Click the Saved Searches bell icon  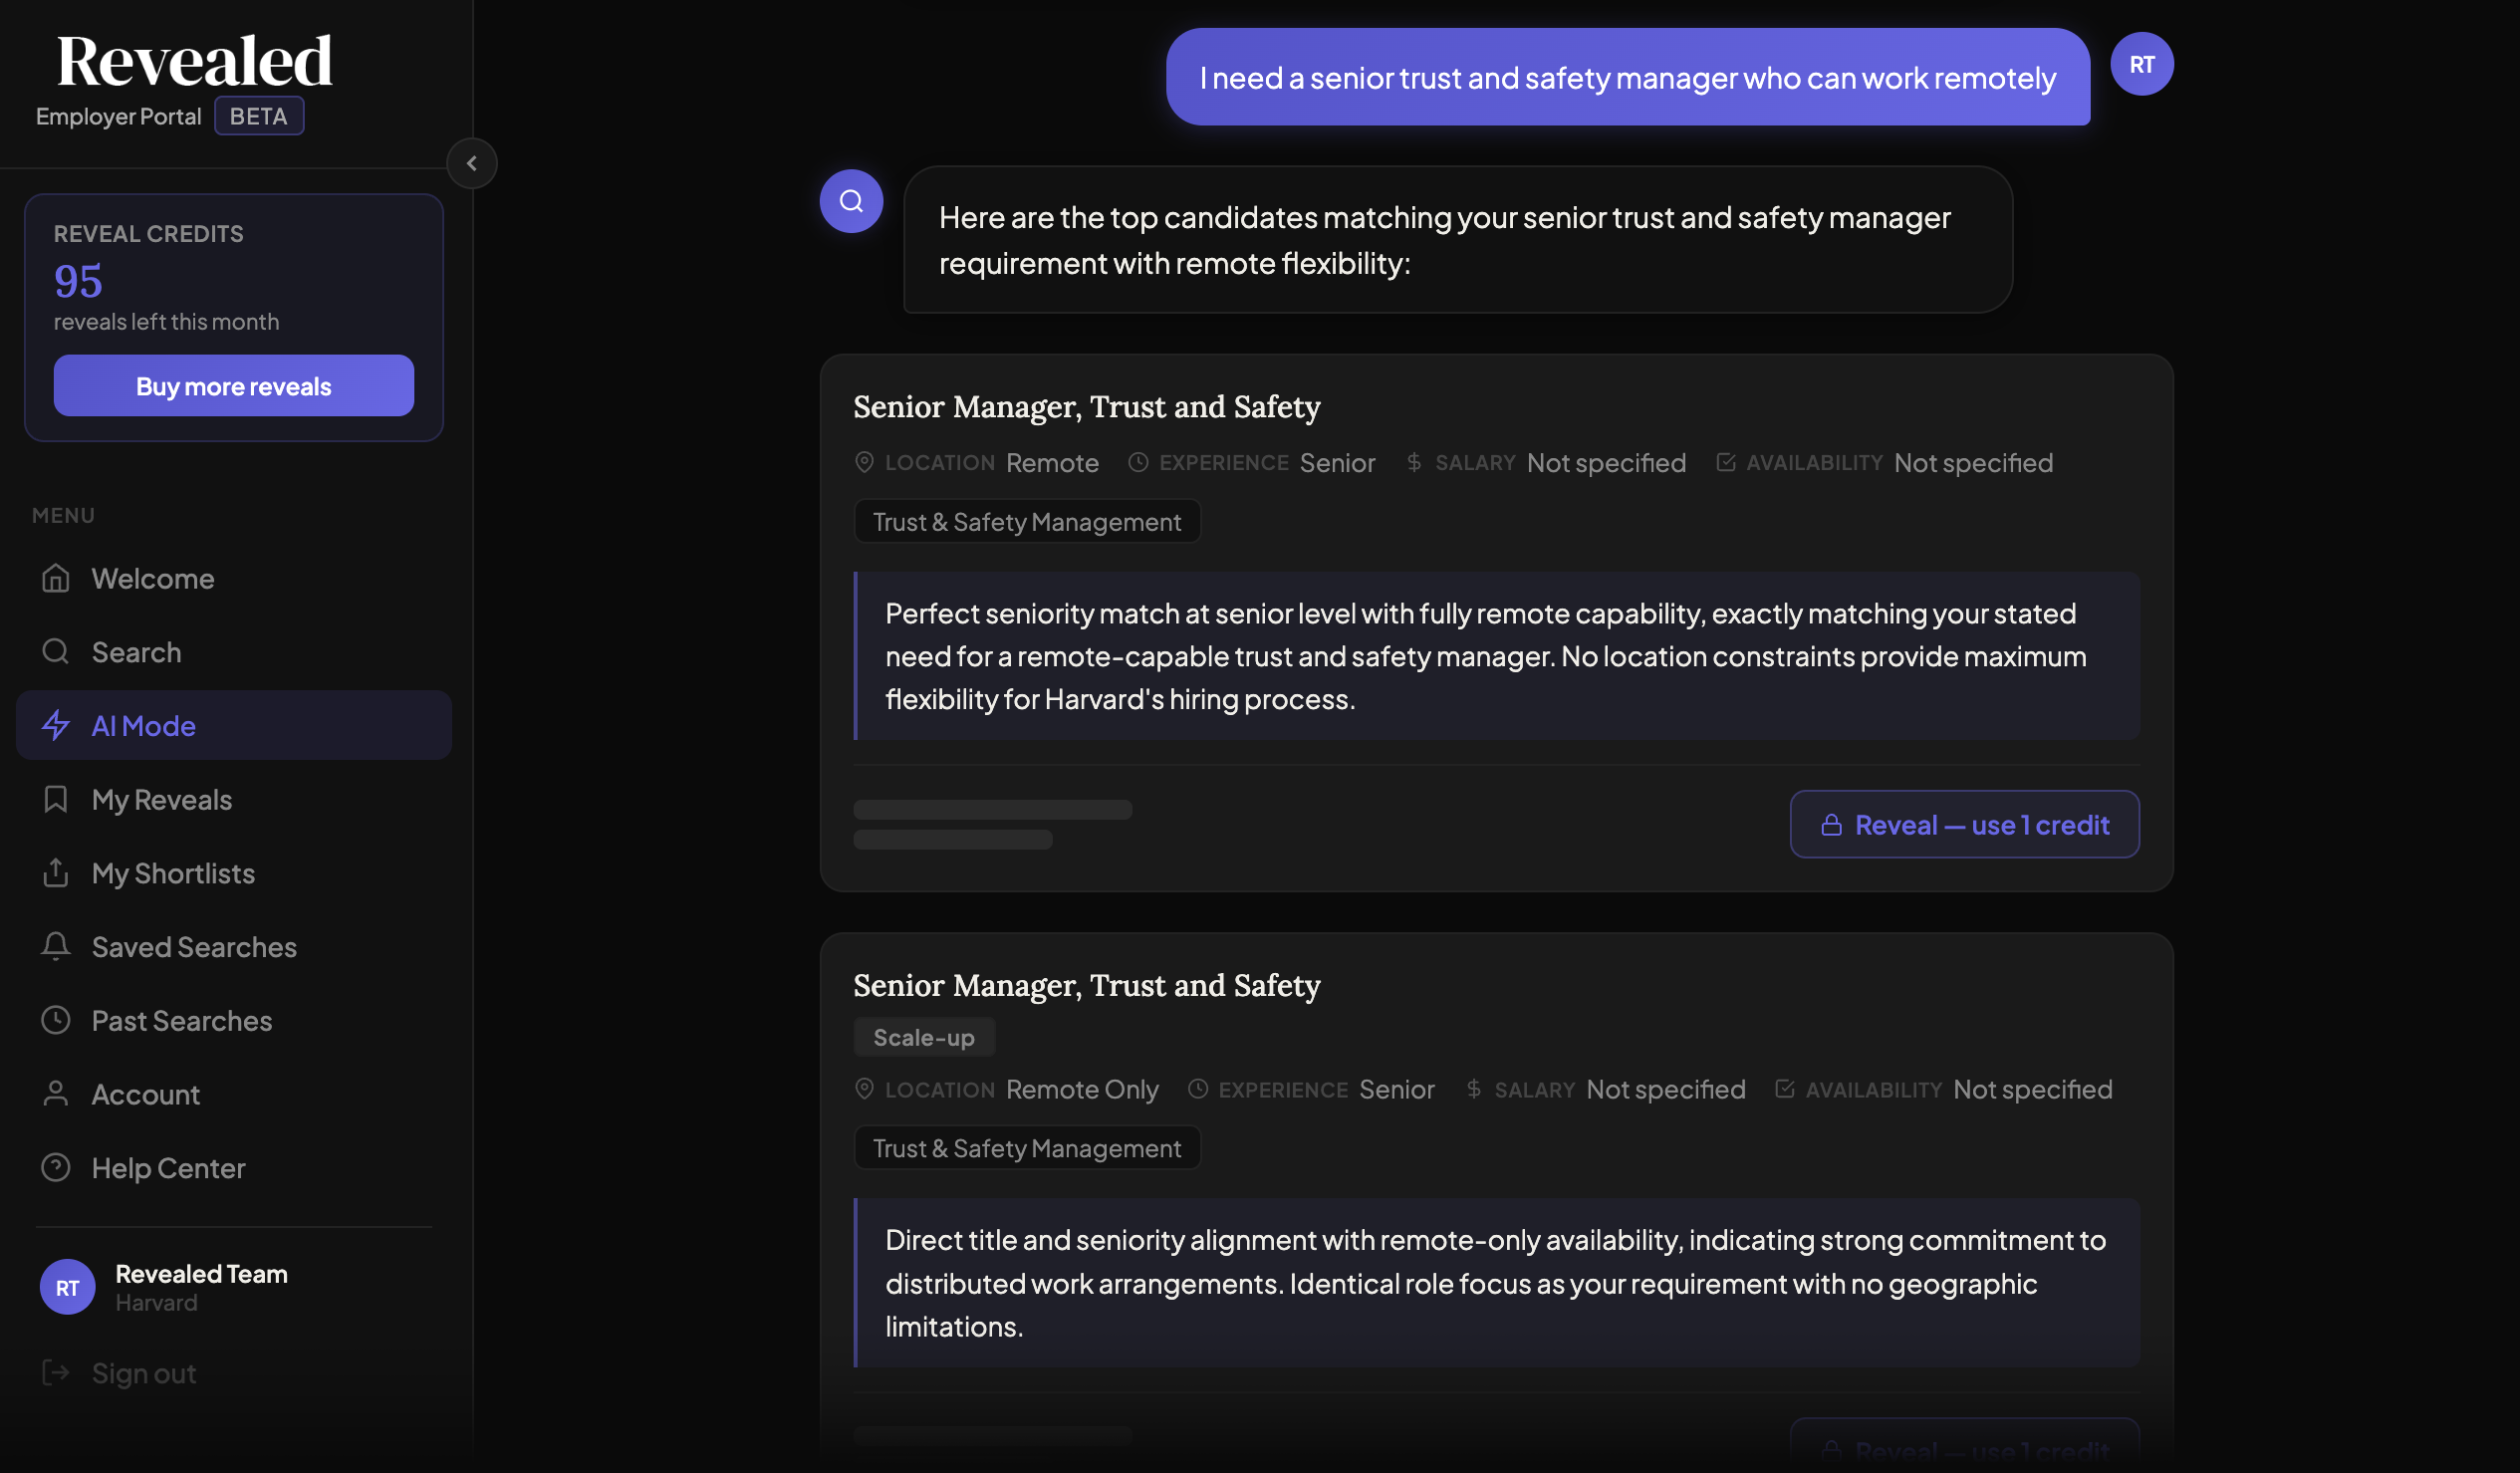pos(56,946)
